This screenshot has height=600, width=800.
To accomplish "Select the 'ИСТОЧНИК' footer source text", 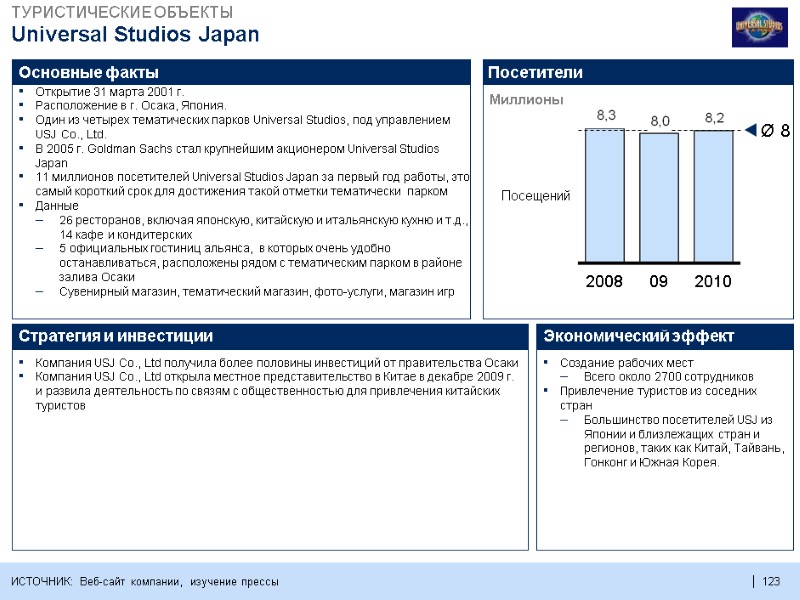I will tap(145, 582).
